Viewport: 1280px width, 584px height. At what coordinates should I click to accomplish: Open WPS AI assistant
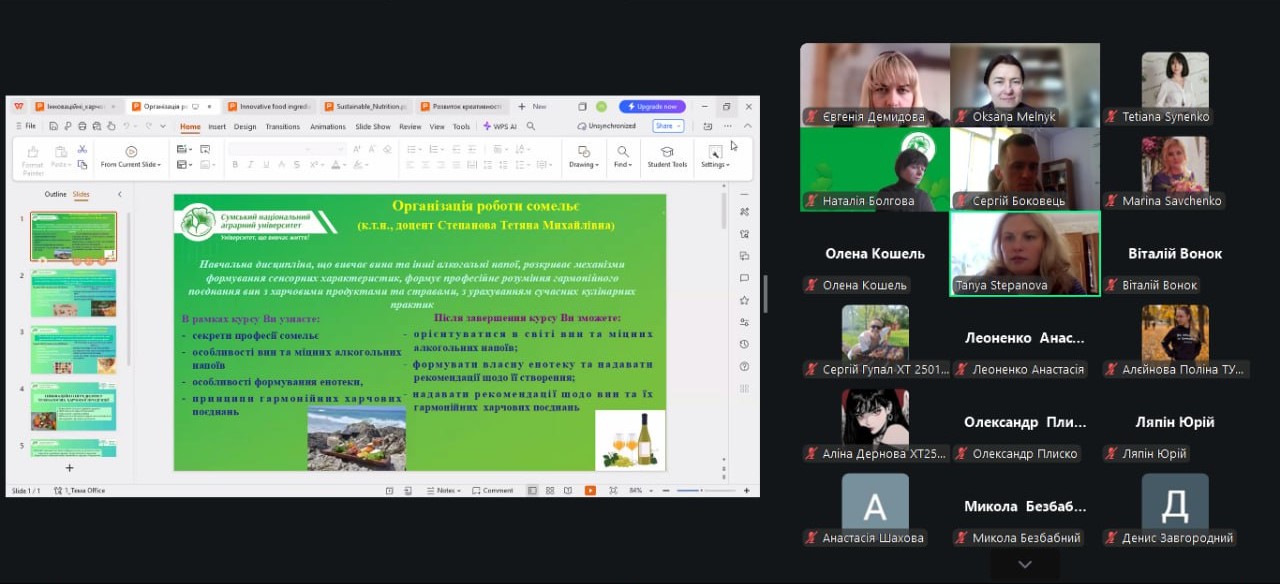tap(499, 127)
